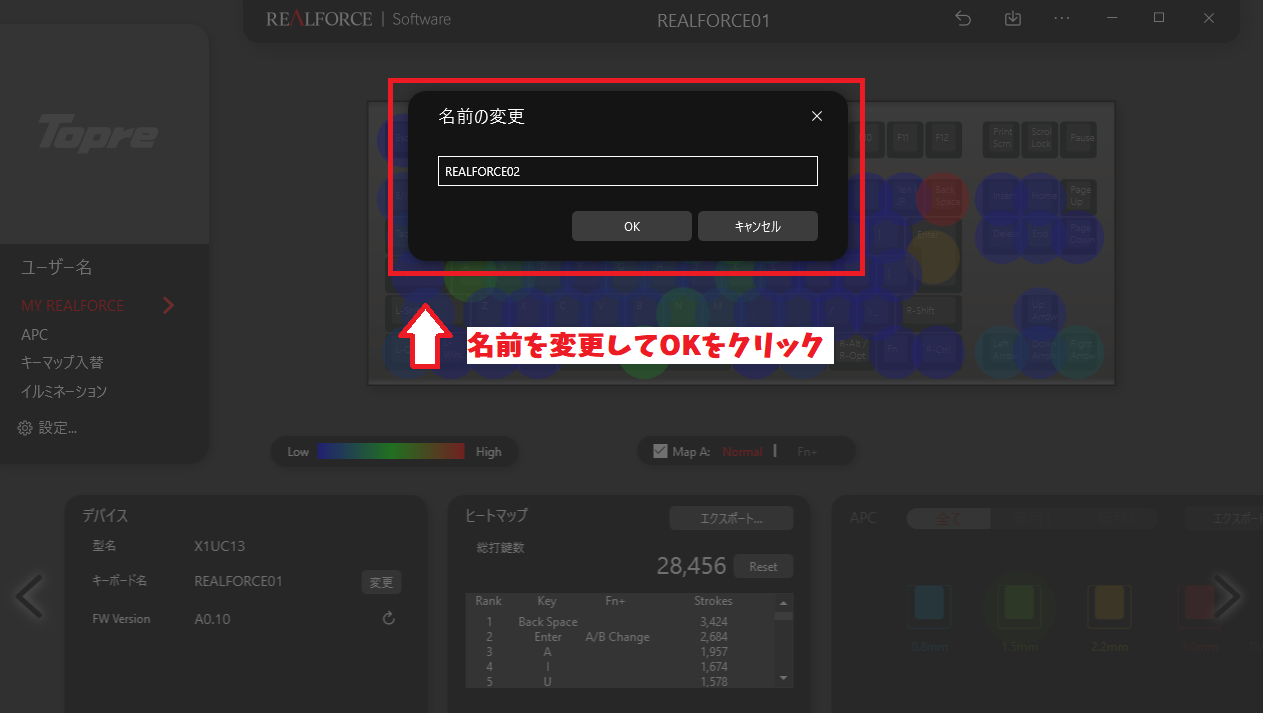Click OK in the rename dialog
This screenshot has height=713, width=1263.
[x=631, y=226]
